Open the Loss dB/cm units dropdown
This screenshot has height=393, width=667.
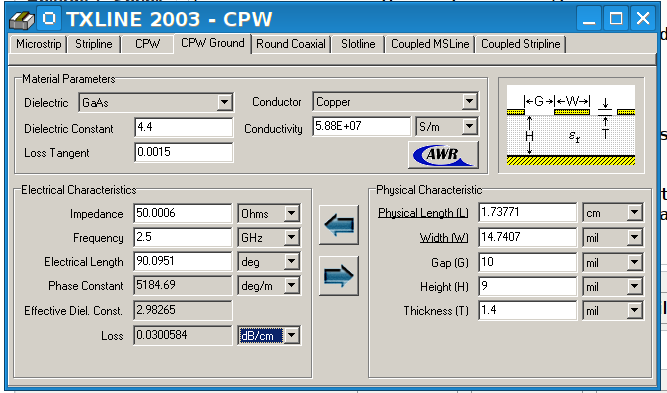(291, 336)
